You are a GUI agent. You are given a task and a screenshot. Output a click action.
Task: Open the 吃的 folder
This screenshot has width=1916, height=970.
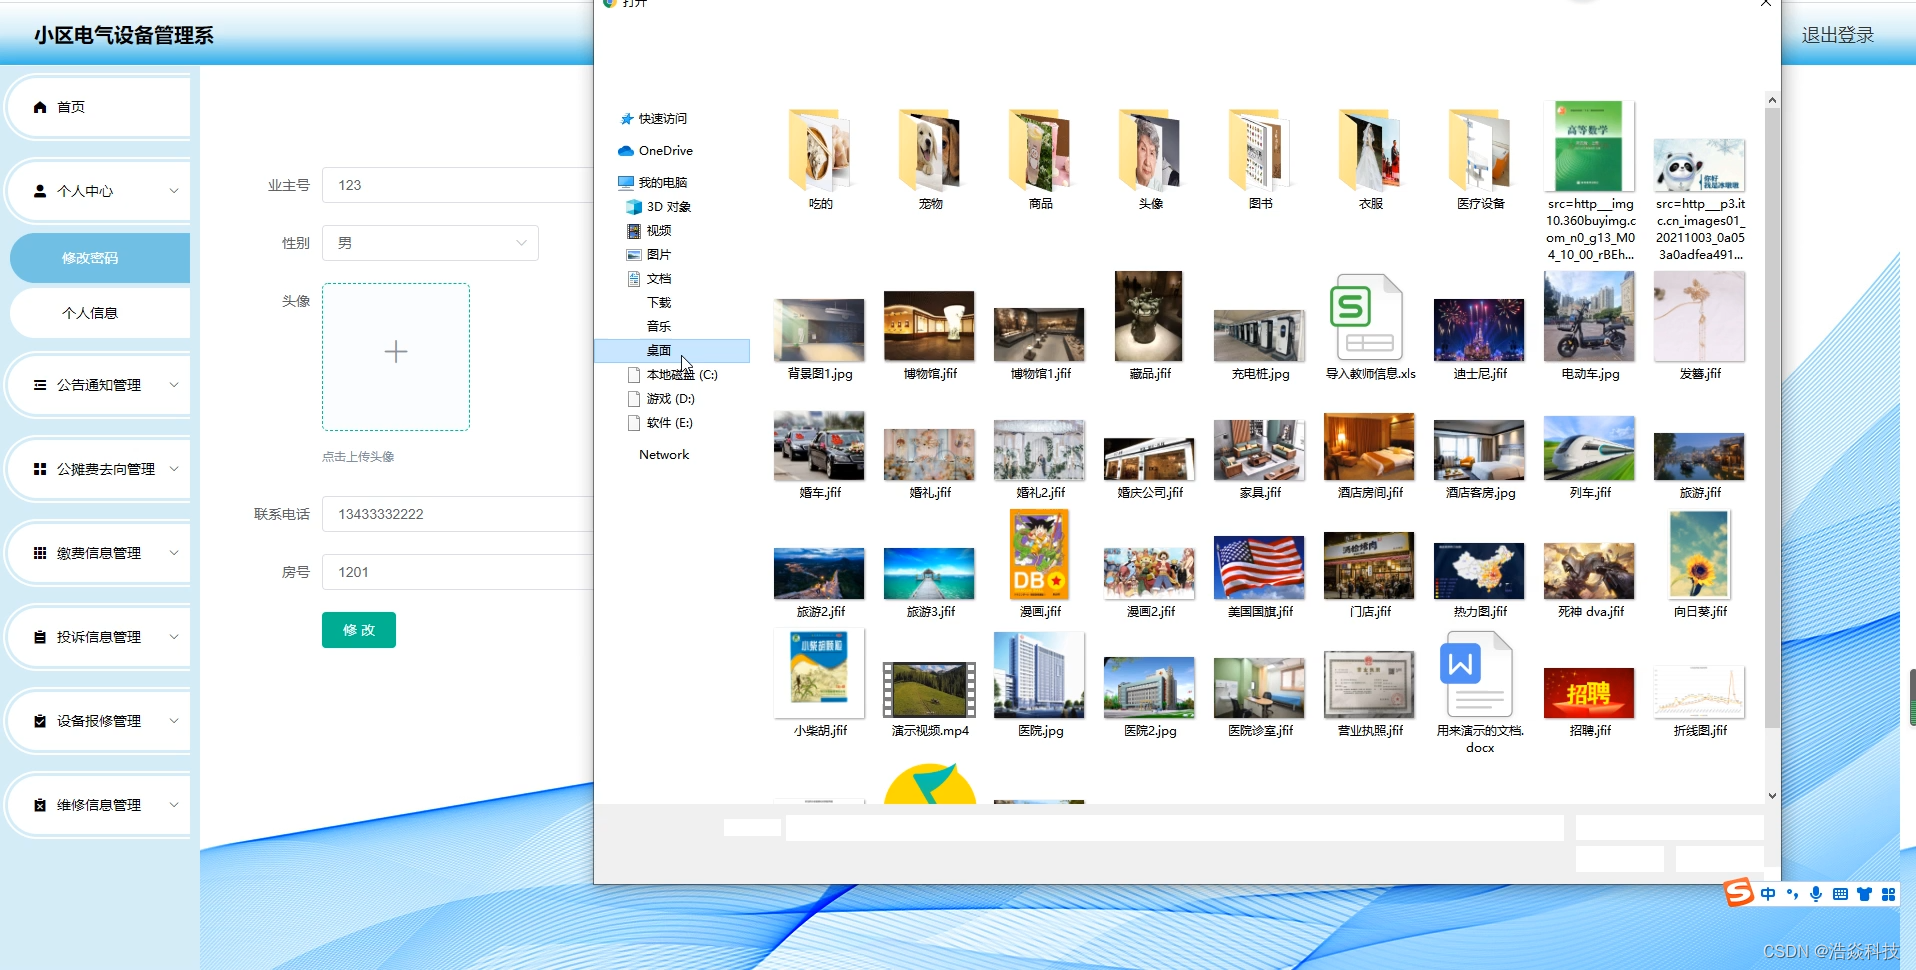(819, 151)
